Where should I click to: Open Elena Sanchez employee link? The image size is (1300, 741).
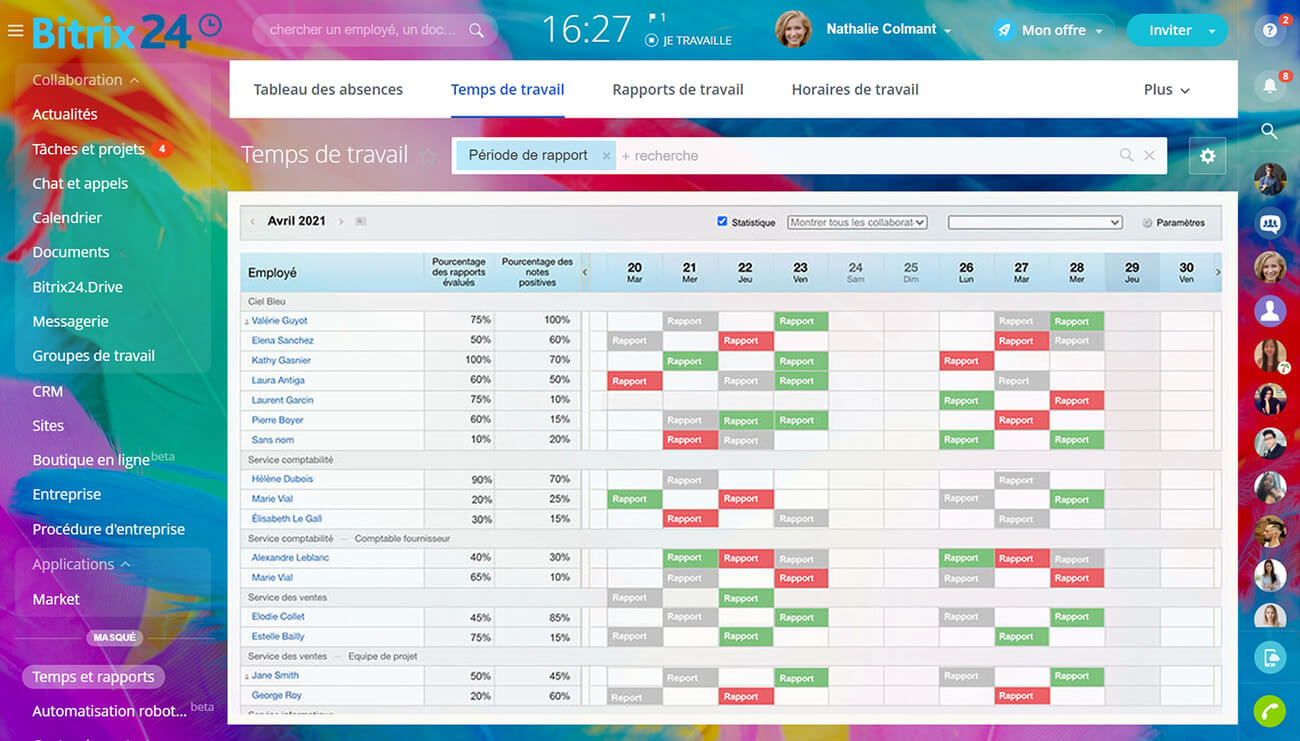(x=282, y=341)
